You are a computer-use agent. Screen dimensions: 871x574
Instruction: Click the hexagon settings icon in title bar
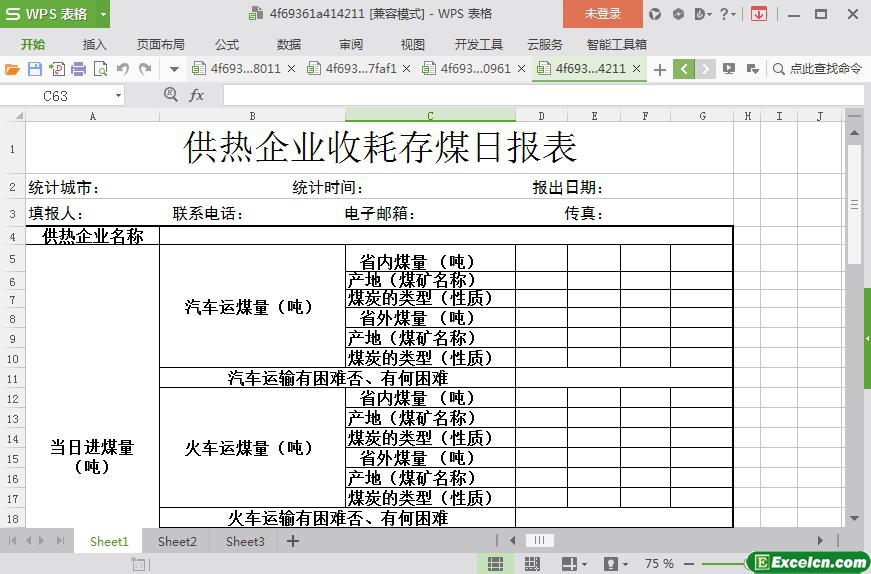[x=678, y=14]
